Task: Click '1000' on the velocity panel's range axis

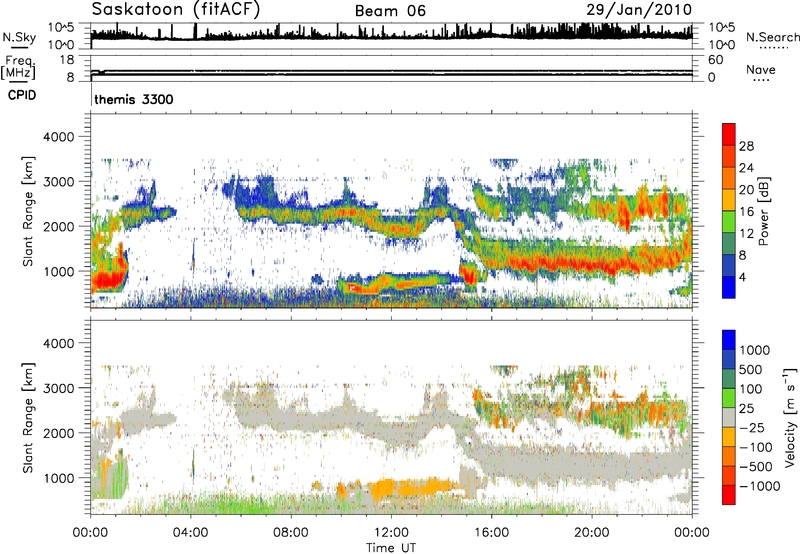Action: pyautogui.click(x=59, y=478)
